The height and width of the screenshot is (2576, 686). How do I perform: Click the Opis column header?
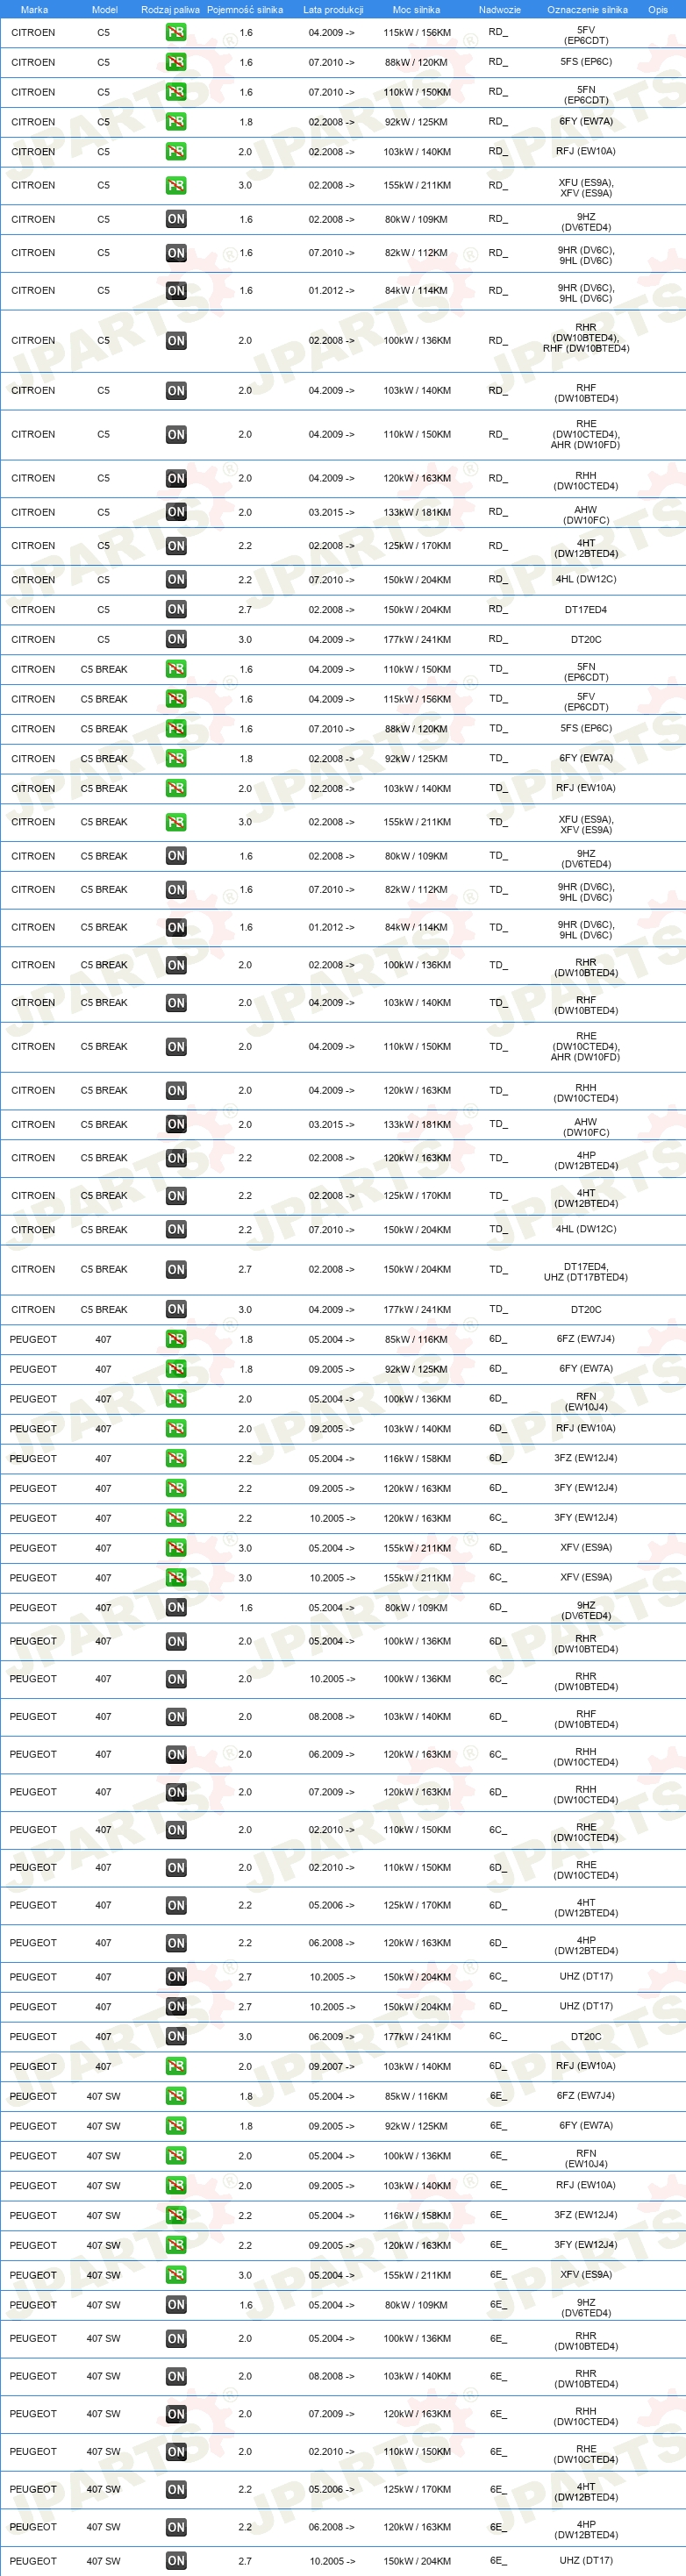tap(657, 9)
